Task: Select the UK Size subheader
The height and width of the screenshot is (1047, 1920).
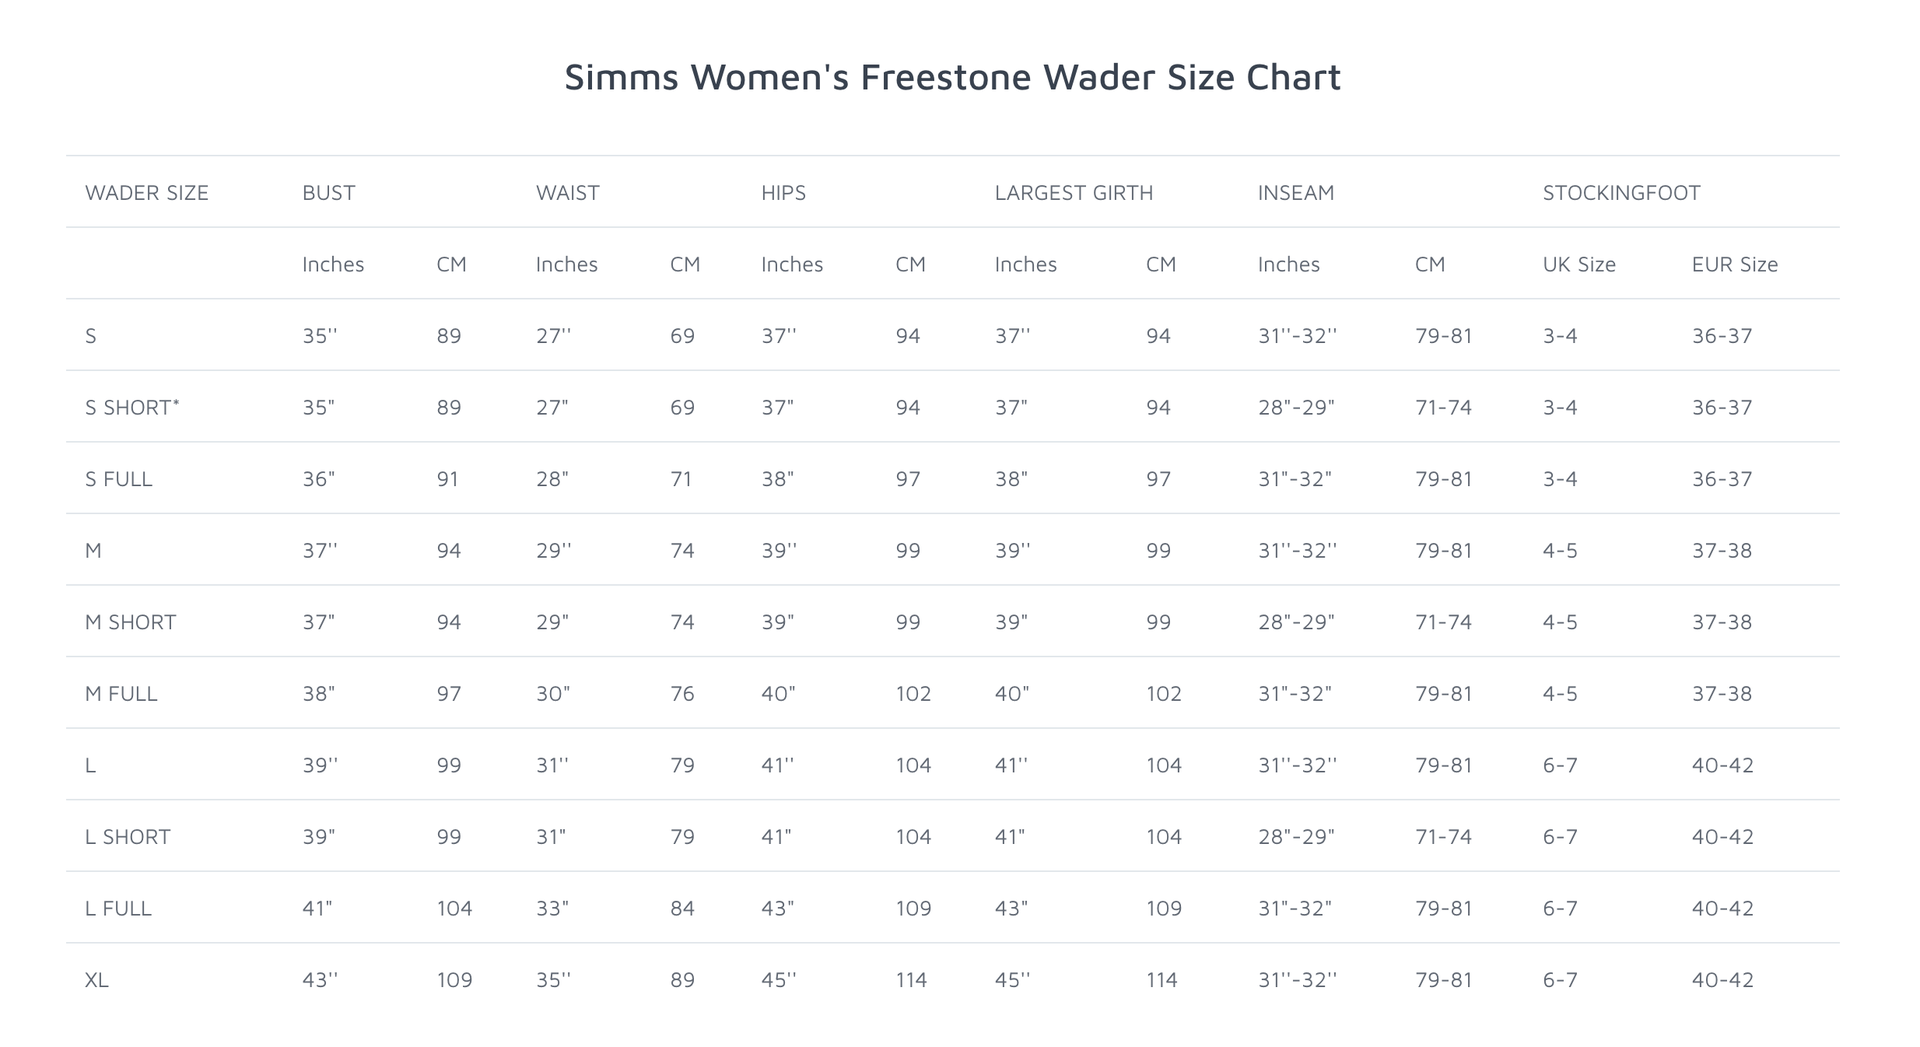Action: (x=1579, y=265)
